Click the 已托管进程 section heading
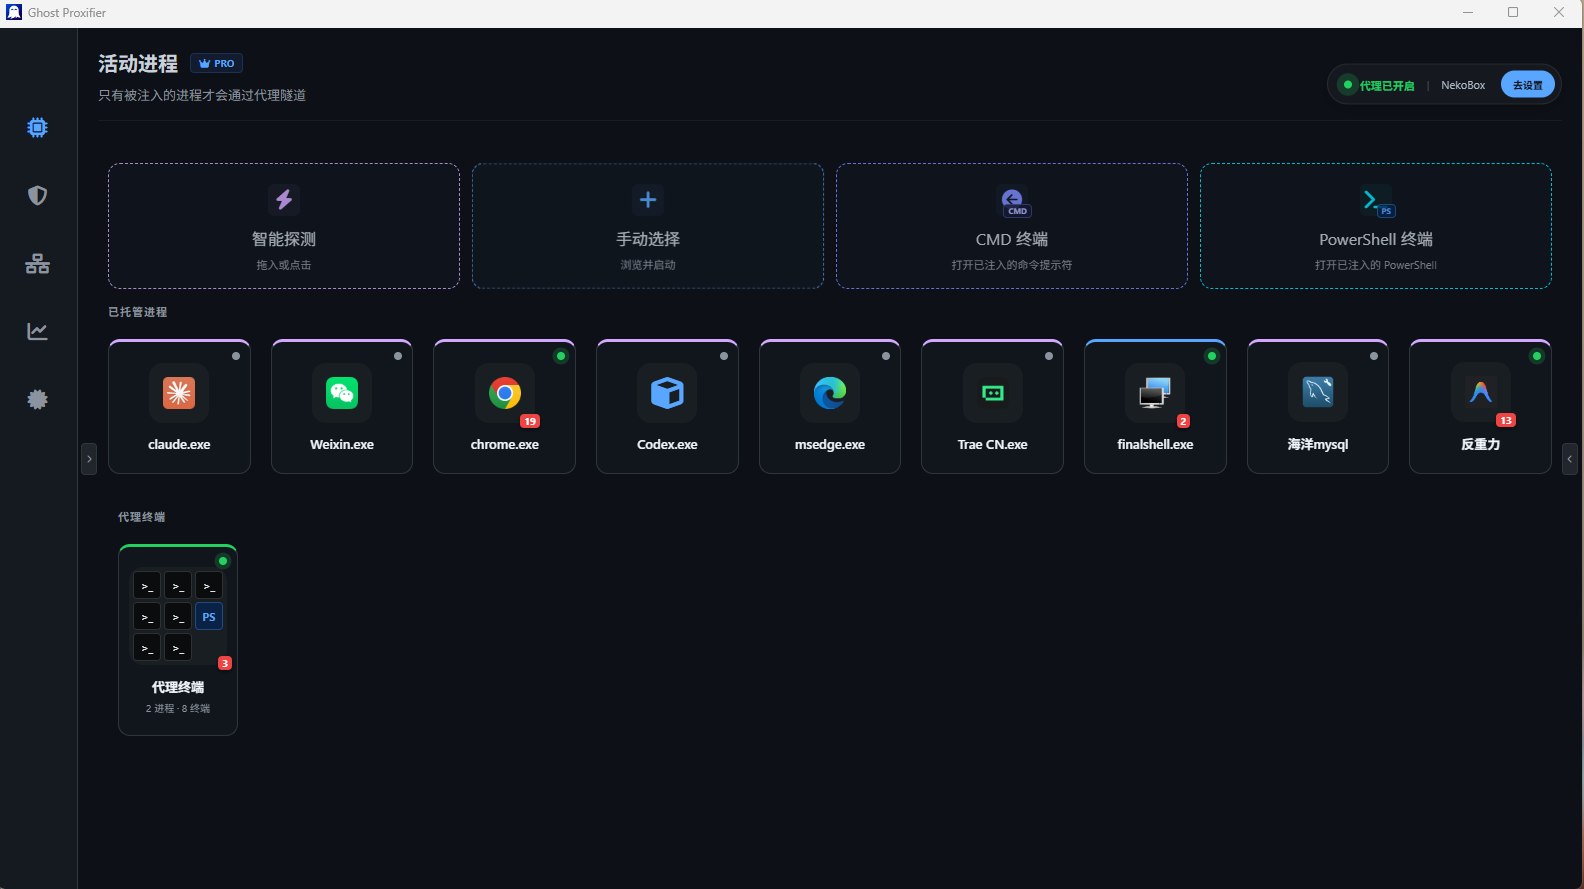The height and width of the screenshot is (889, 1584). [x=138, y=312]
